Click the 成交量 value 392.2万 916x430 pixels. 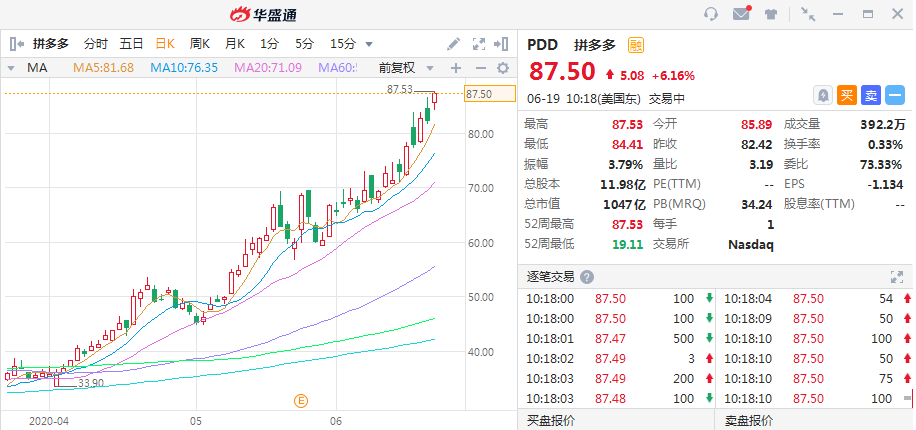[x=883, y=124]
